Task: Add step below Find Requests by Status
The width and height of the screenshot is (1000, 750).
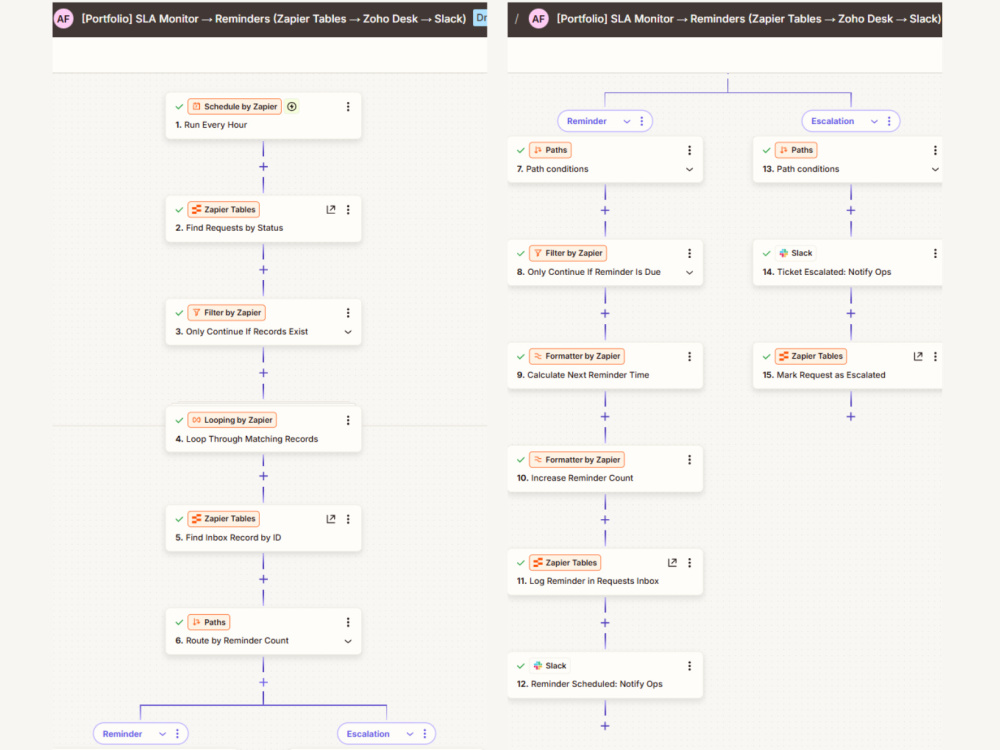Action: point(263,270)
